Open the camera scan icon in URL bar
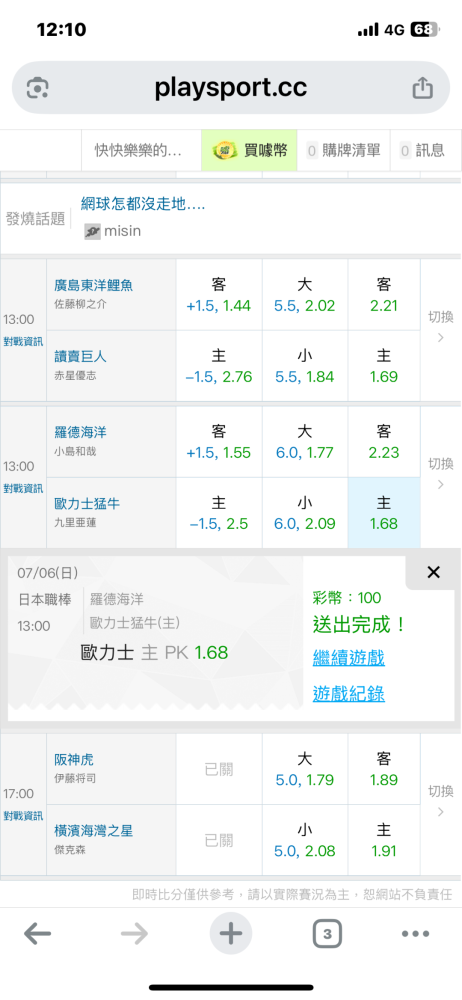The image size is (462, 1000). click(x=38, y=88)
